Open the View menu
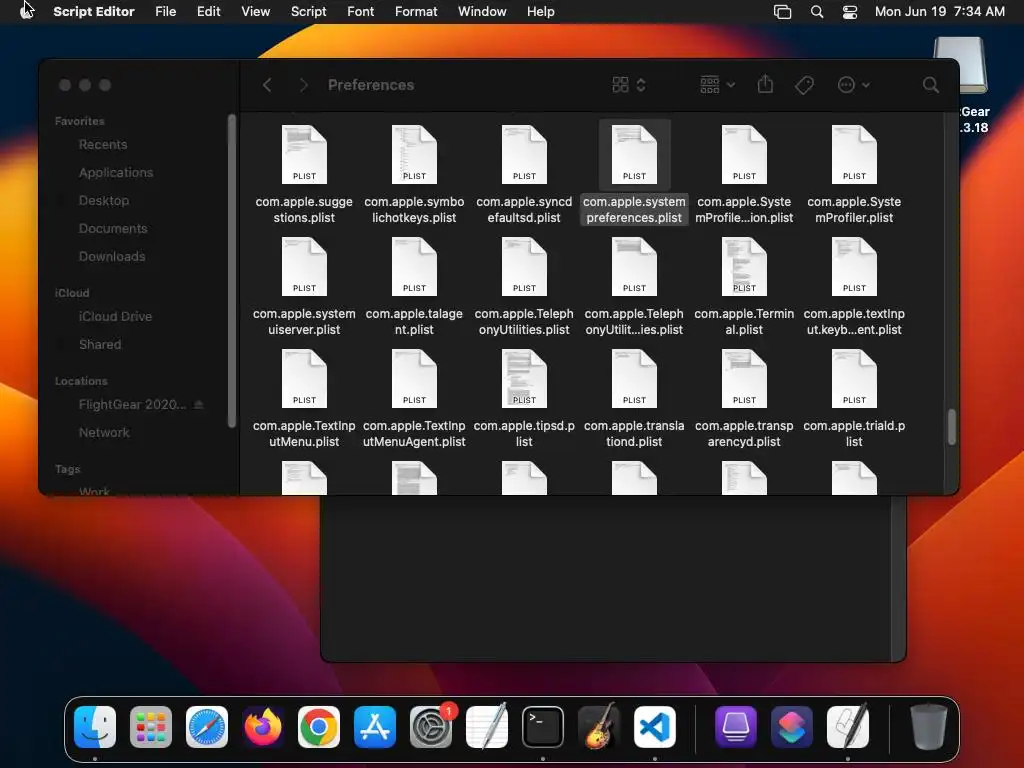This screenshot has width=1024, height=768. [x=255, y=11]
